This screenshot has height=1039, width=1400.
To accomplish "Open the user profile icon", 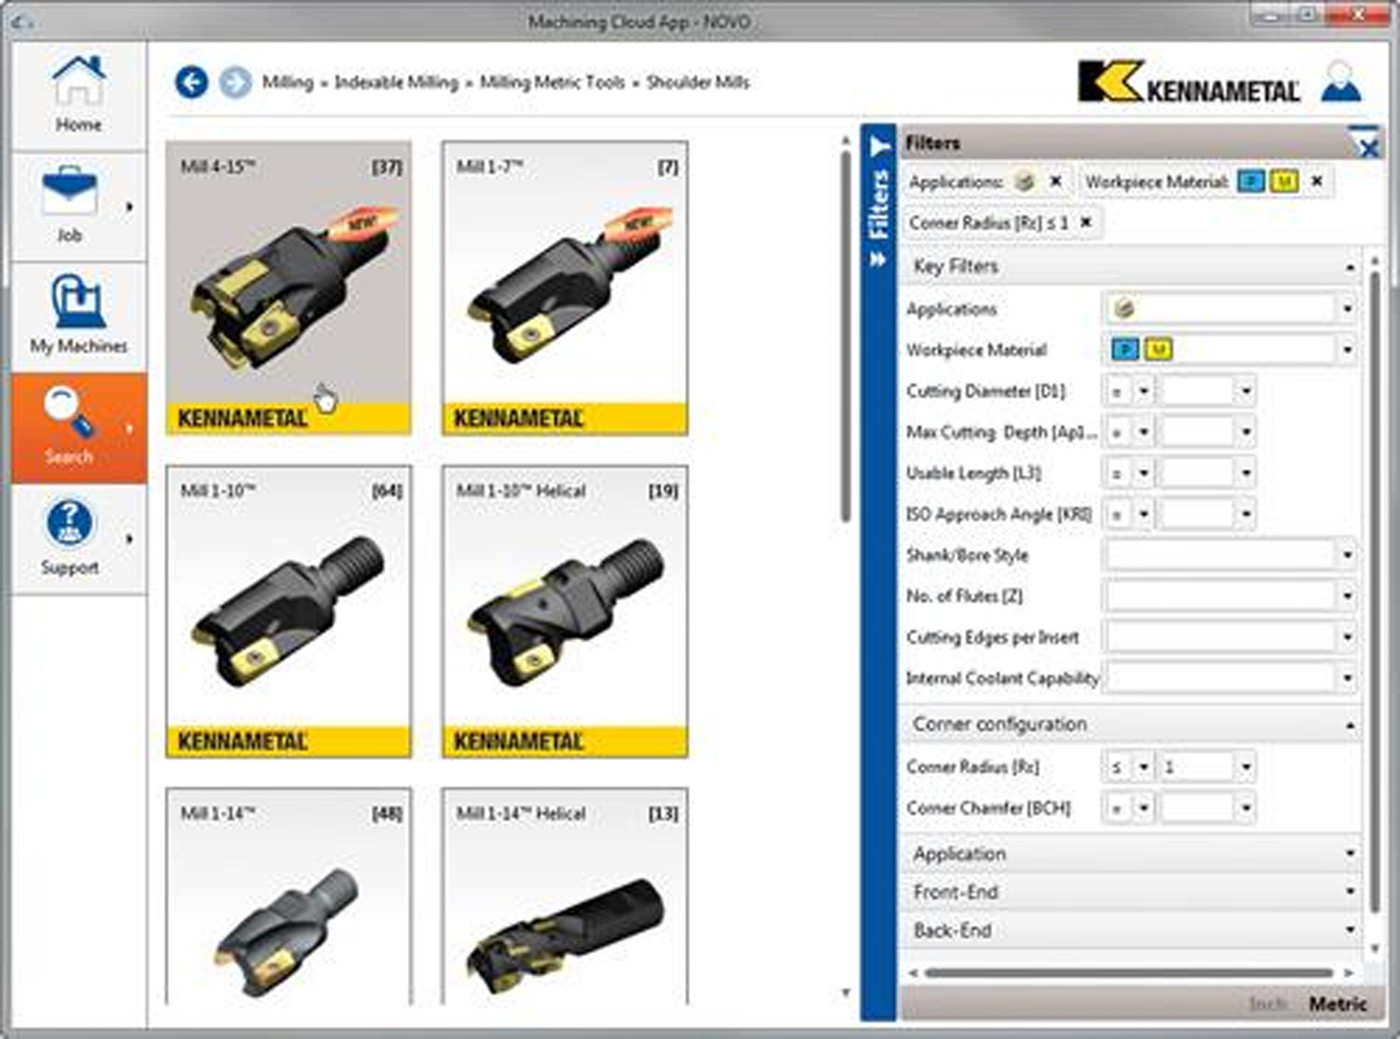I will (1340, 82).
